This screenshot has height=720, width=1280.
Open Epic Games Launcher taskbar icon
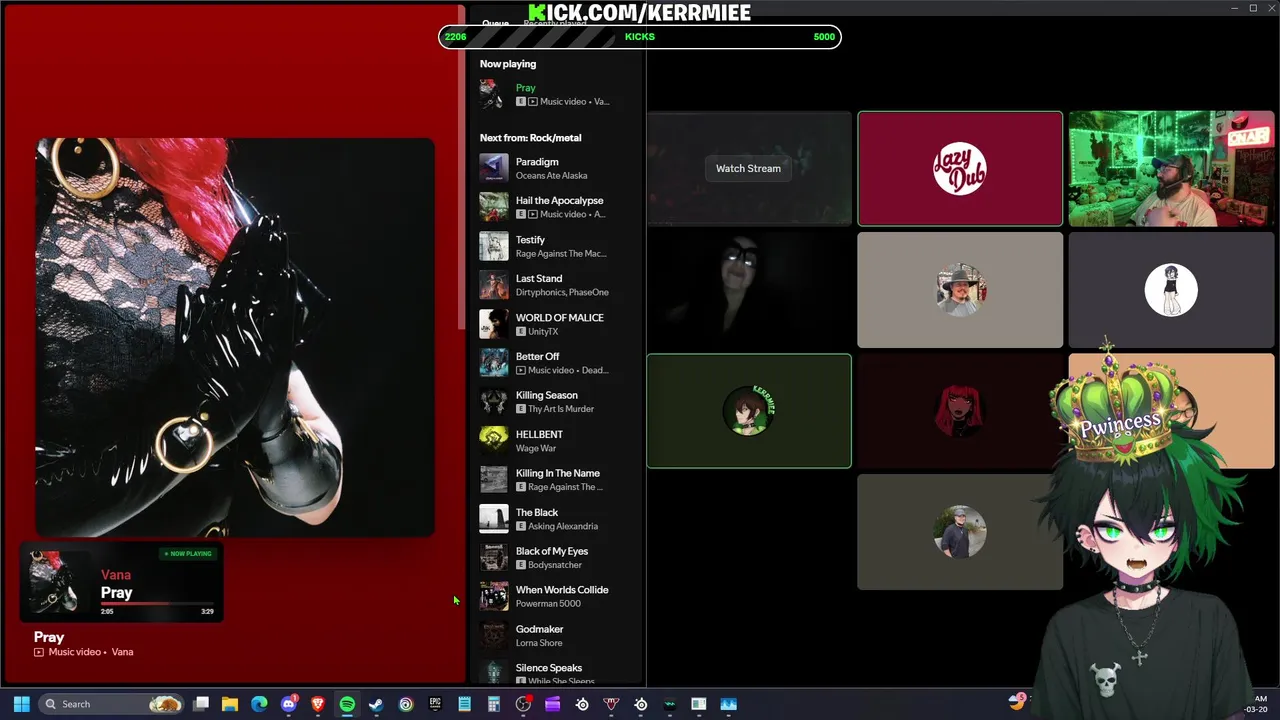click(x=435, y=704)
